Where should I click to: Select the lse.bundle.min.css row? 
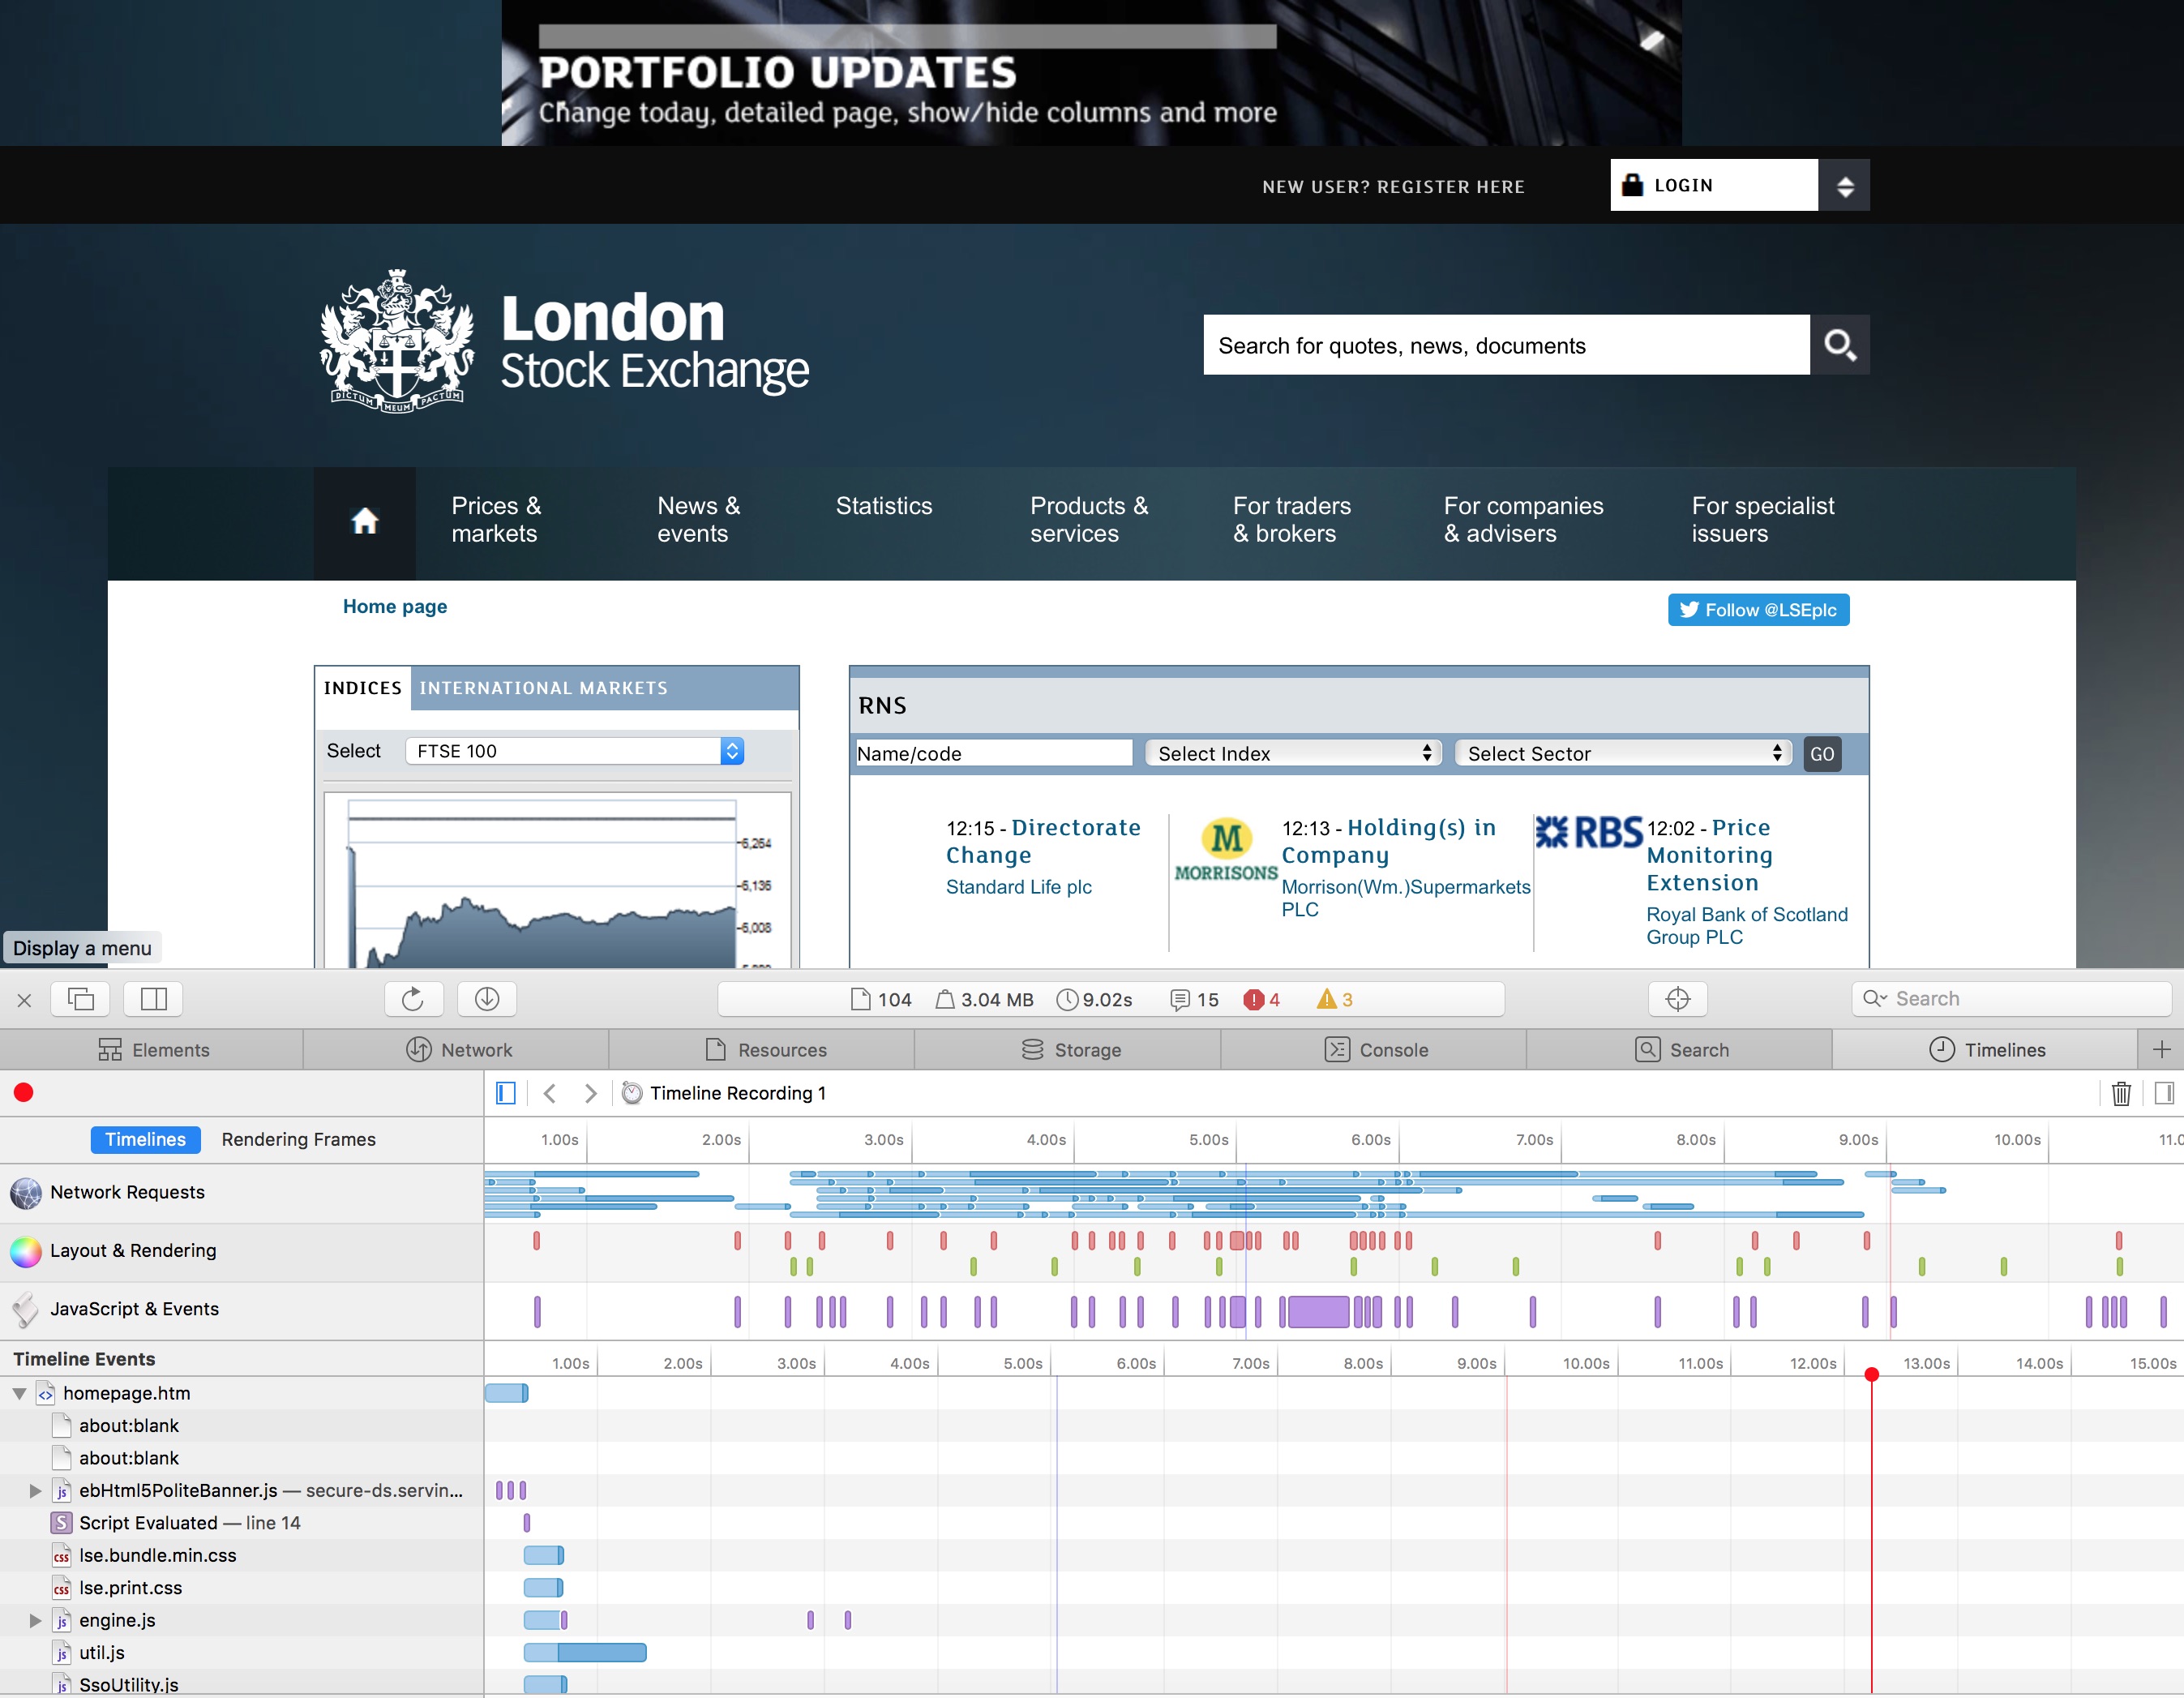pyautogui.click(x=242, y=1556)
